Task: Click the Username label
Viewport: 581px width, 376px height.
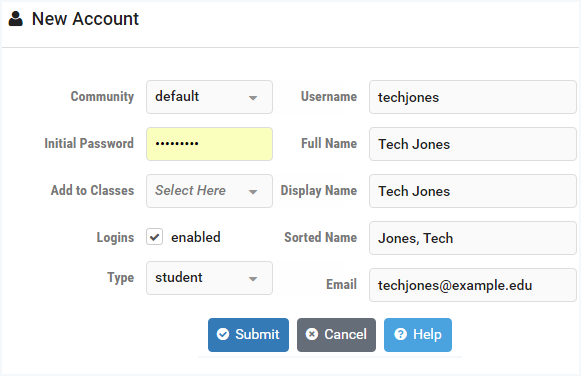Action: click(x=329, y=96)
